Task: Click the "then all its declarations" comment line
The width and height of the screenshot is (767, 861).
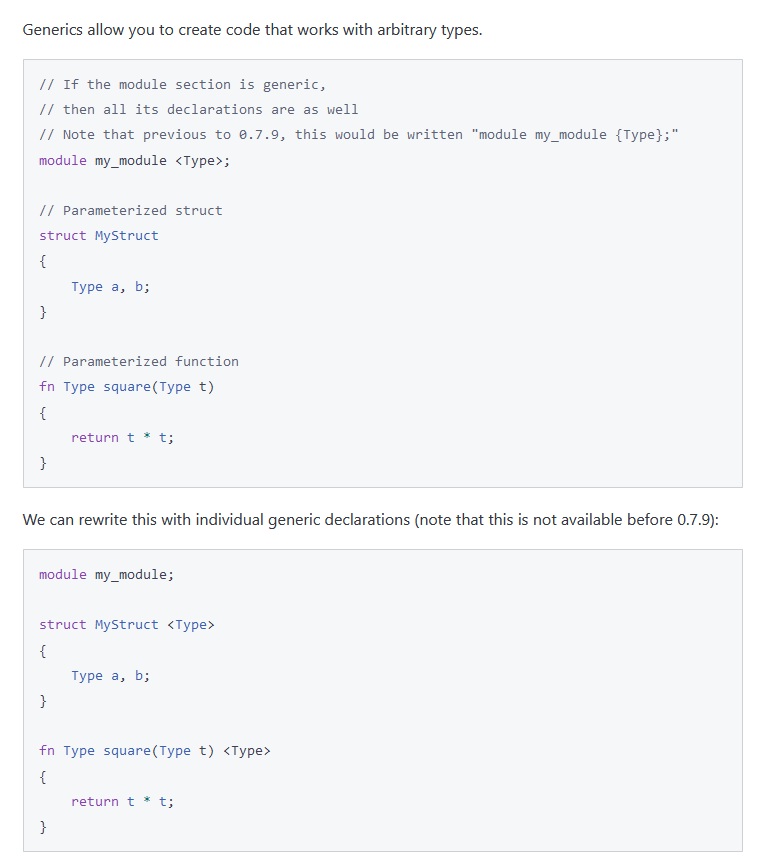Action: click(198, 110)
